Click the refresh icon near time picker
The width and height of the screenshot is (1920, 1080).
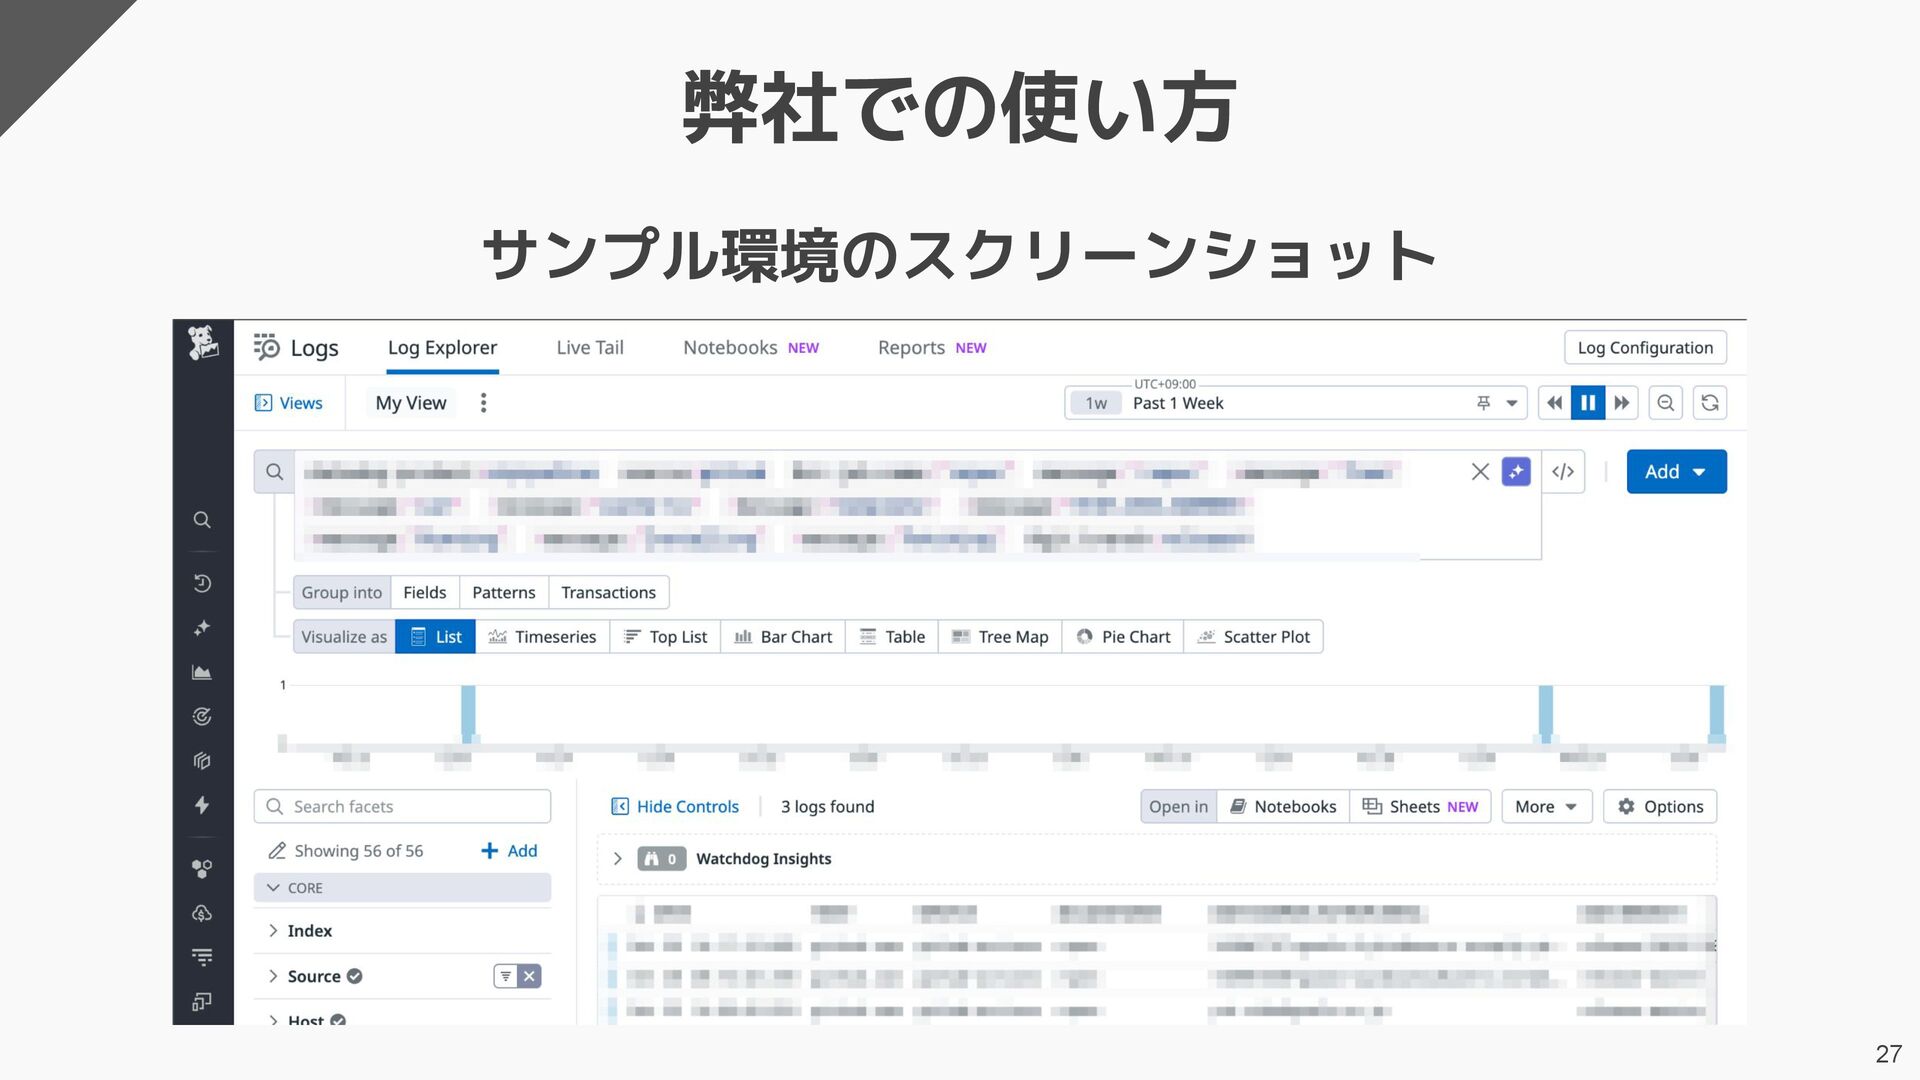pyautogui.click(x=1710, y=403)
